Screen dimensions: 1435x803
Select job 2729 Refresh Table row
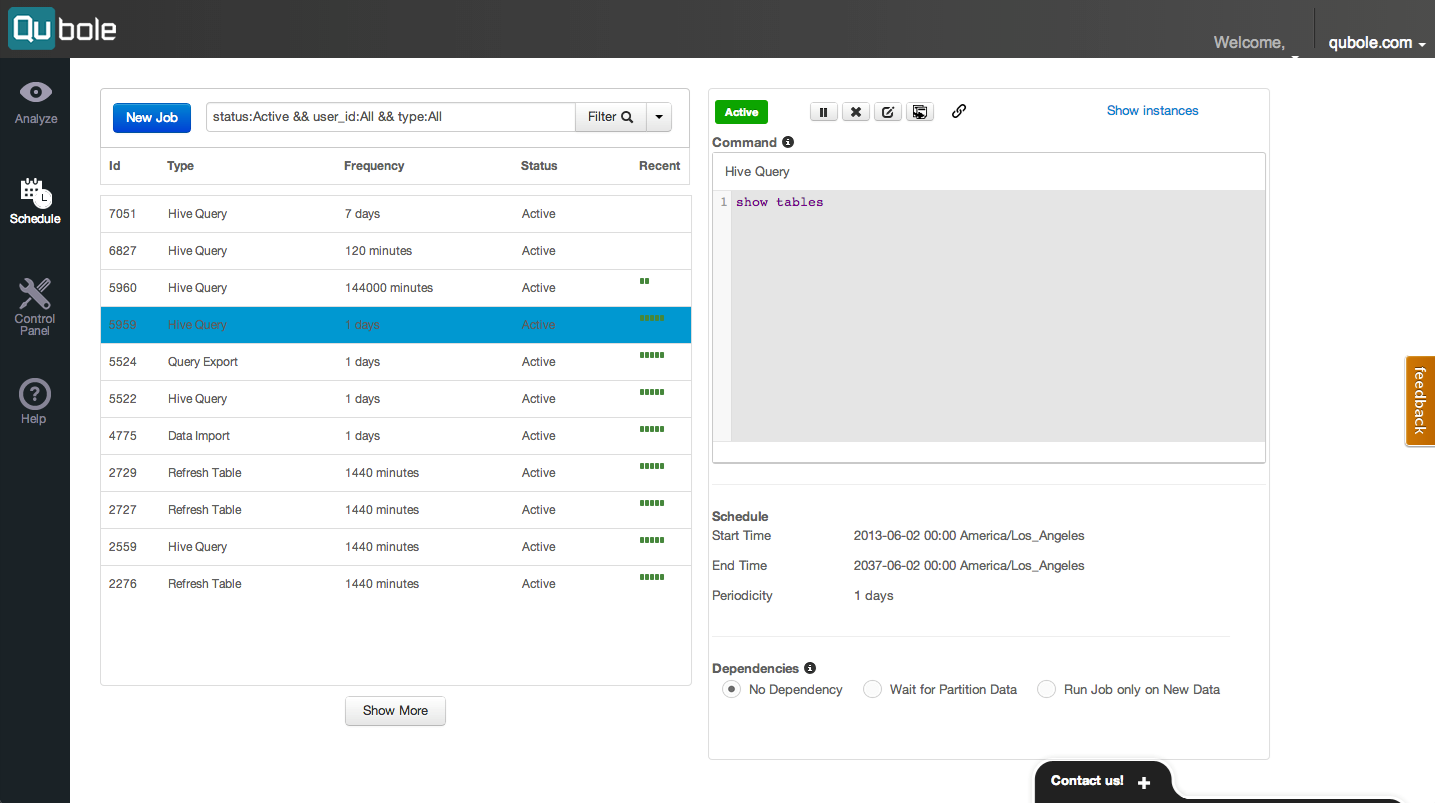(x=396, y=473)
